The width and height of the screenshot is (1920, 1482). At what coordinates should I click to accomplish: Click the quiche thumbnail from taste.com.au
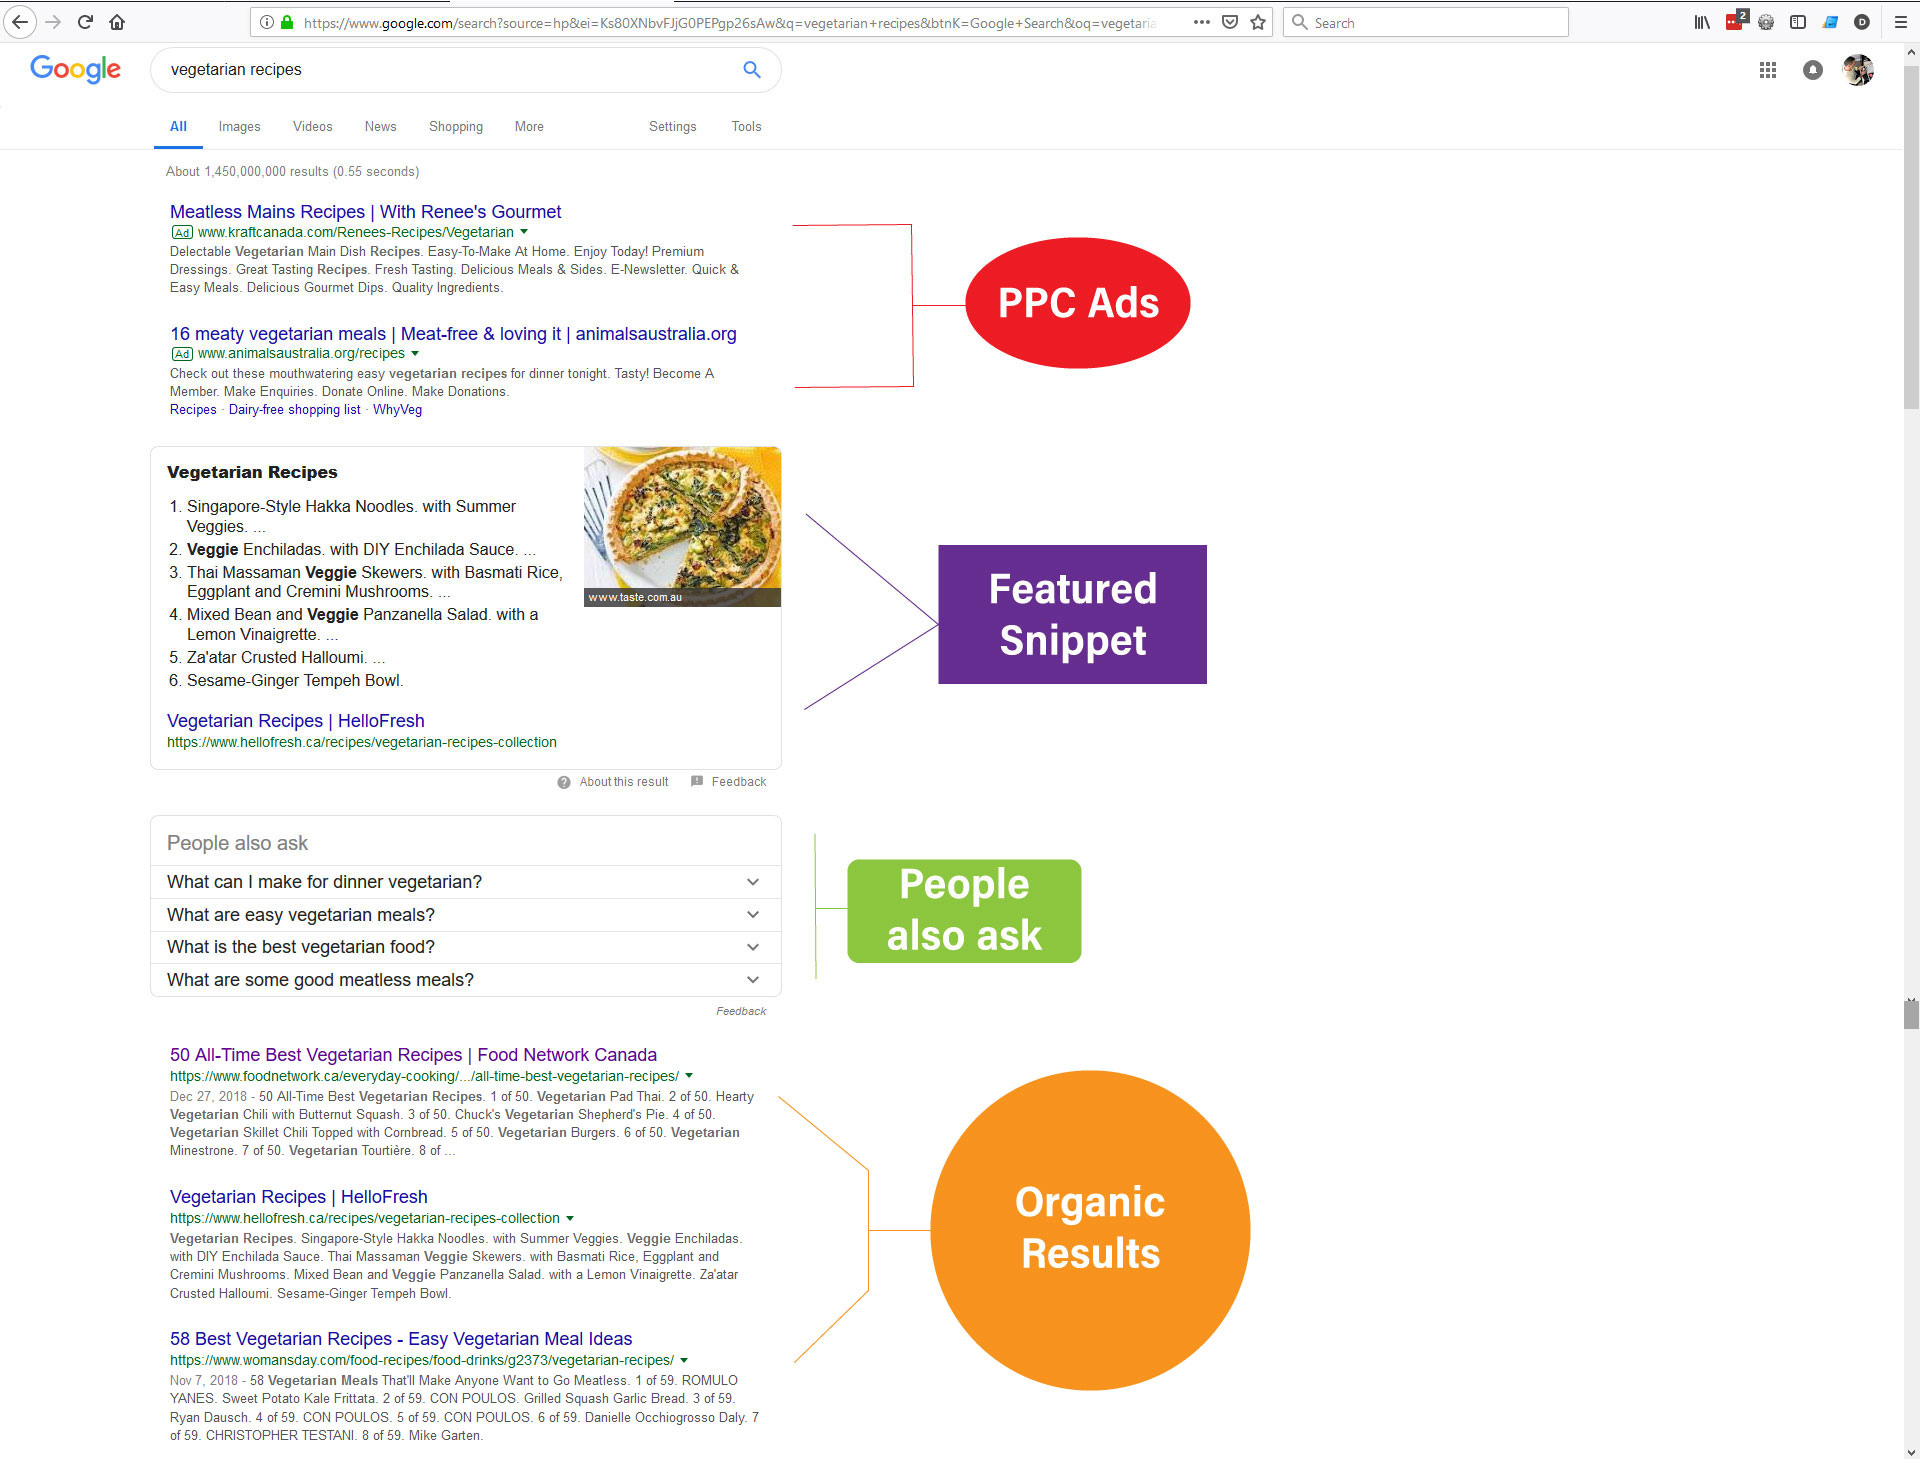[682, 527]
